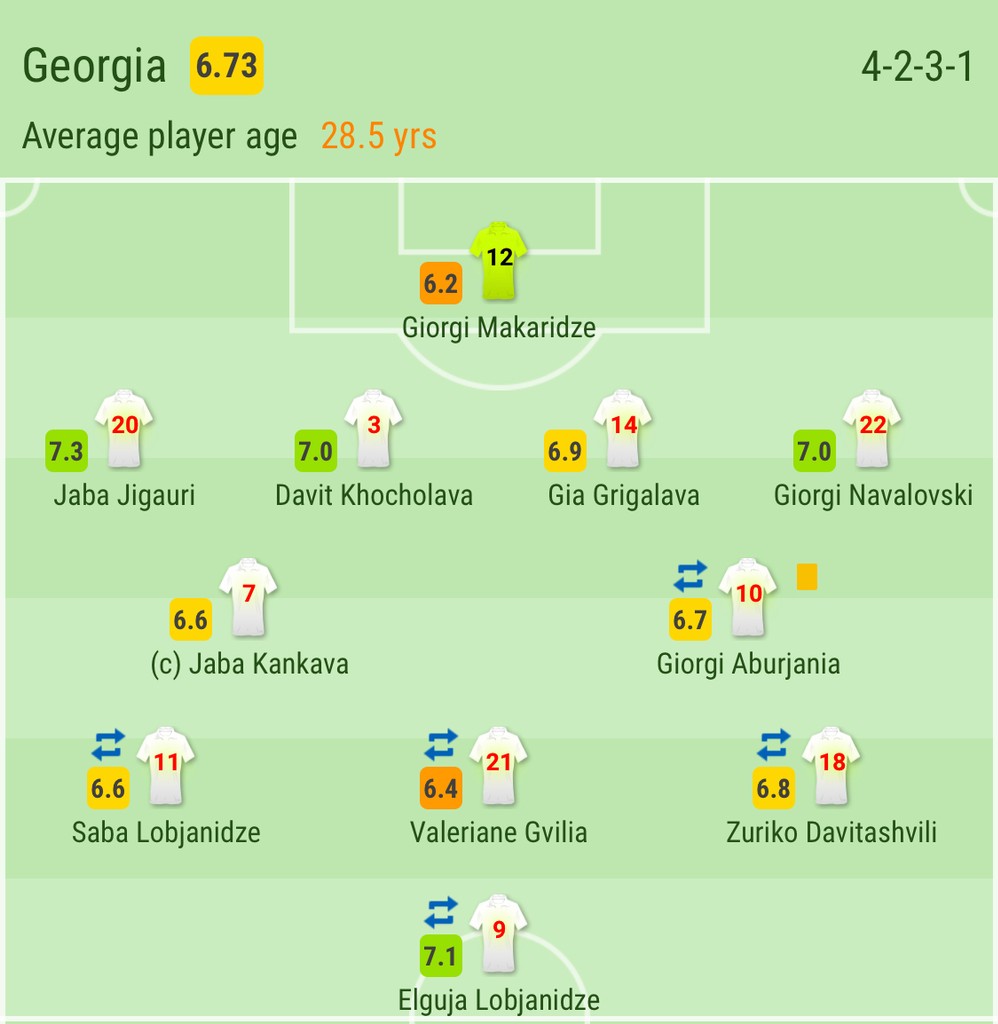Tap substitution arrows icon for Saba Lobjanidze

click(108, 744)
